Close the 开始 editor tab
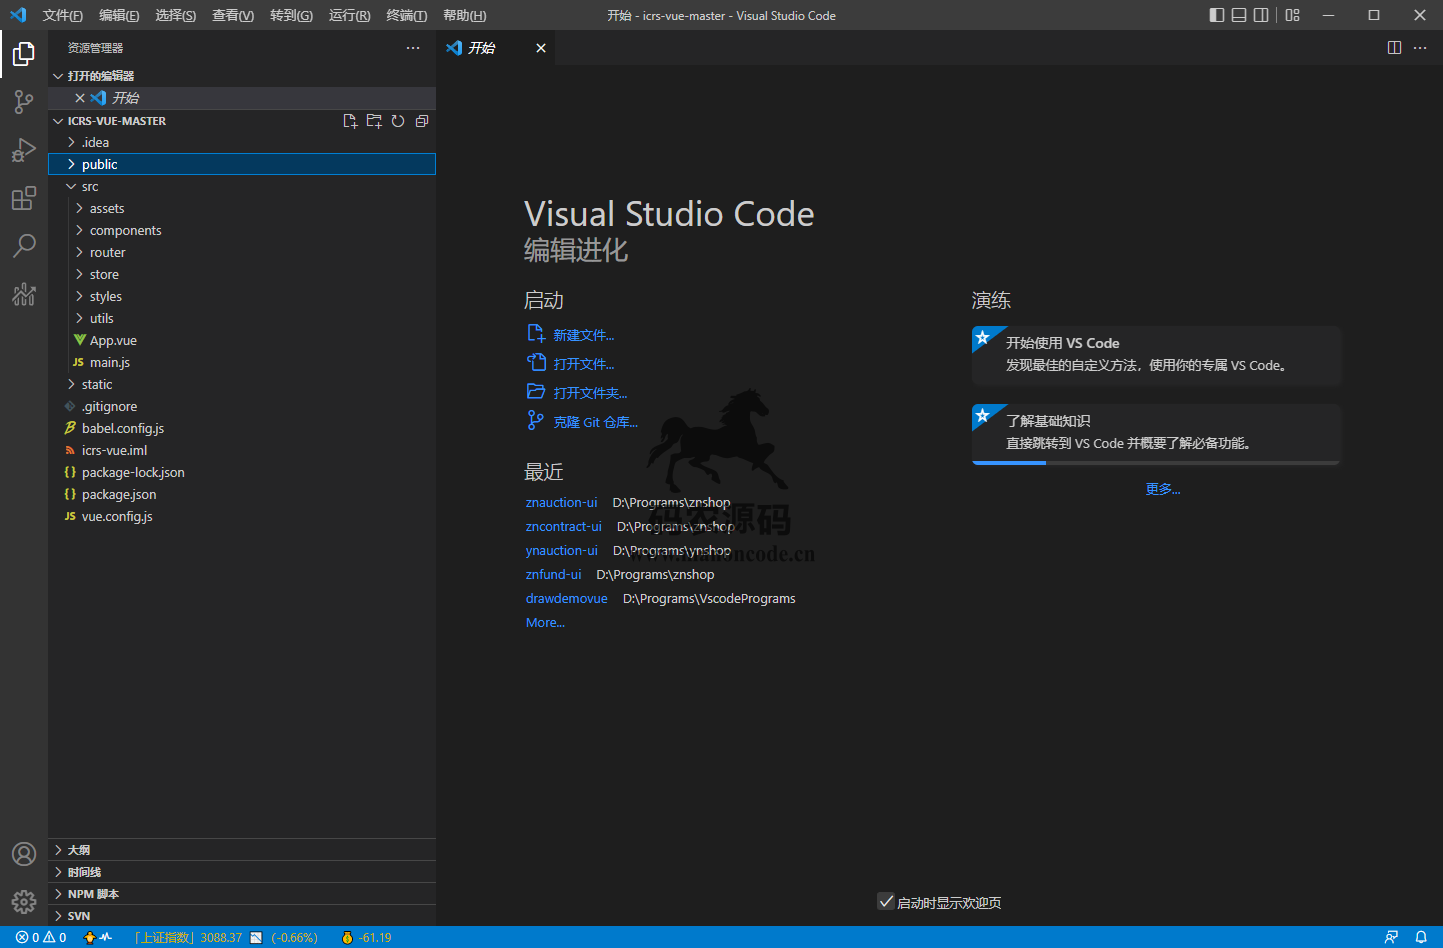 click(x=541, y=48)
